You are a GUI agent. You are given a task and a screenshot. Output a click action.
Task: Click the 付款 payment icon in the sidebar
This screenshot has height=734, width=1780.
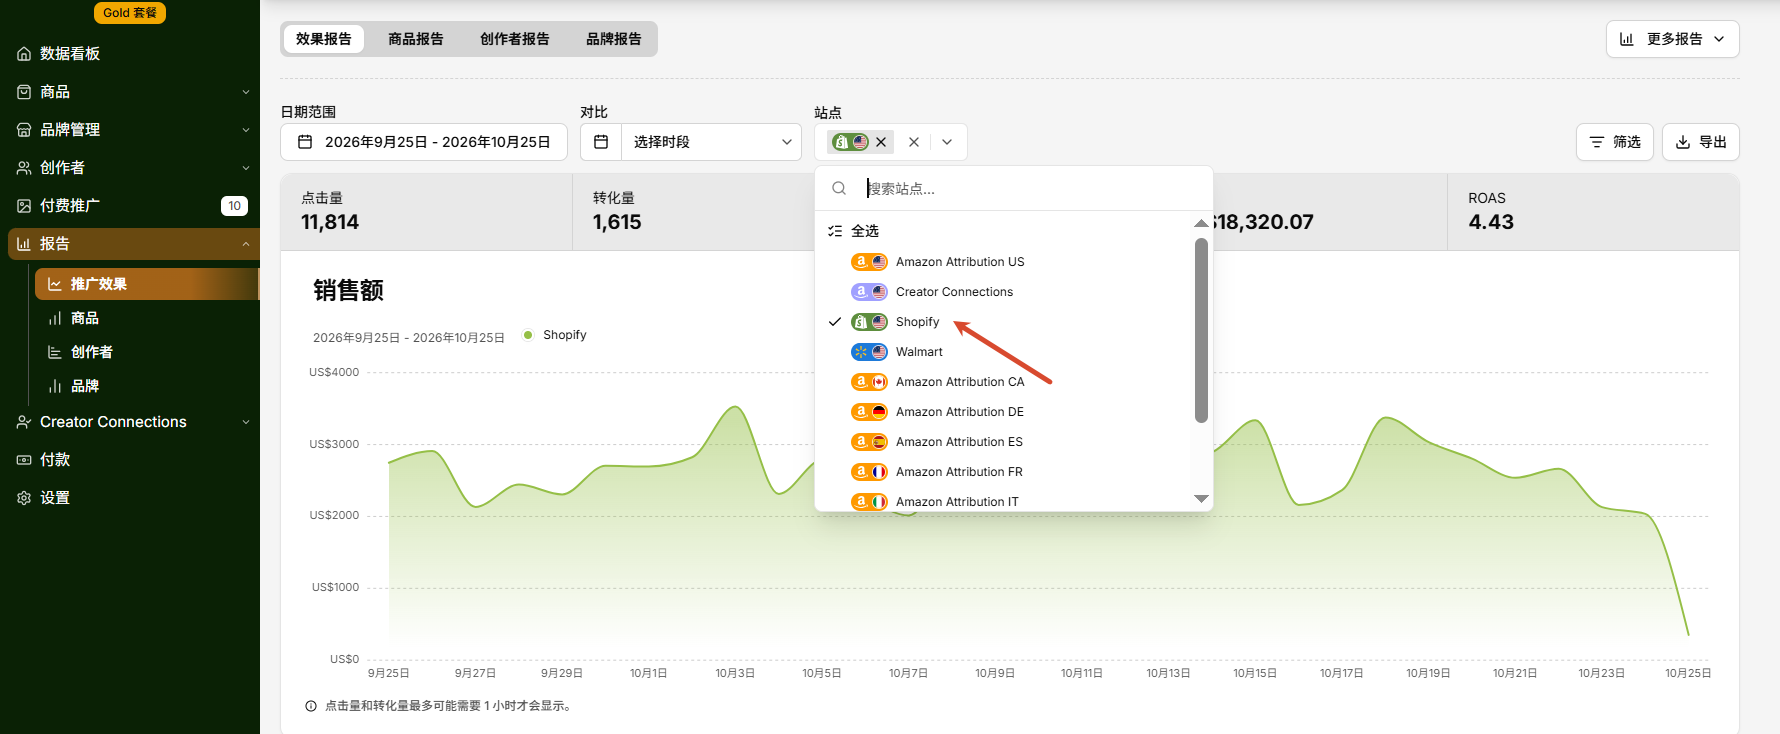pyautogui.click(x=24, y=460)
